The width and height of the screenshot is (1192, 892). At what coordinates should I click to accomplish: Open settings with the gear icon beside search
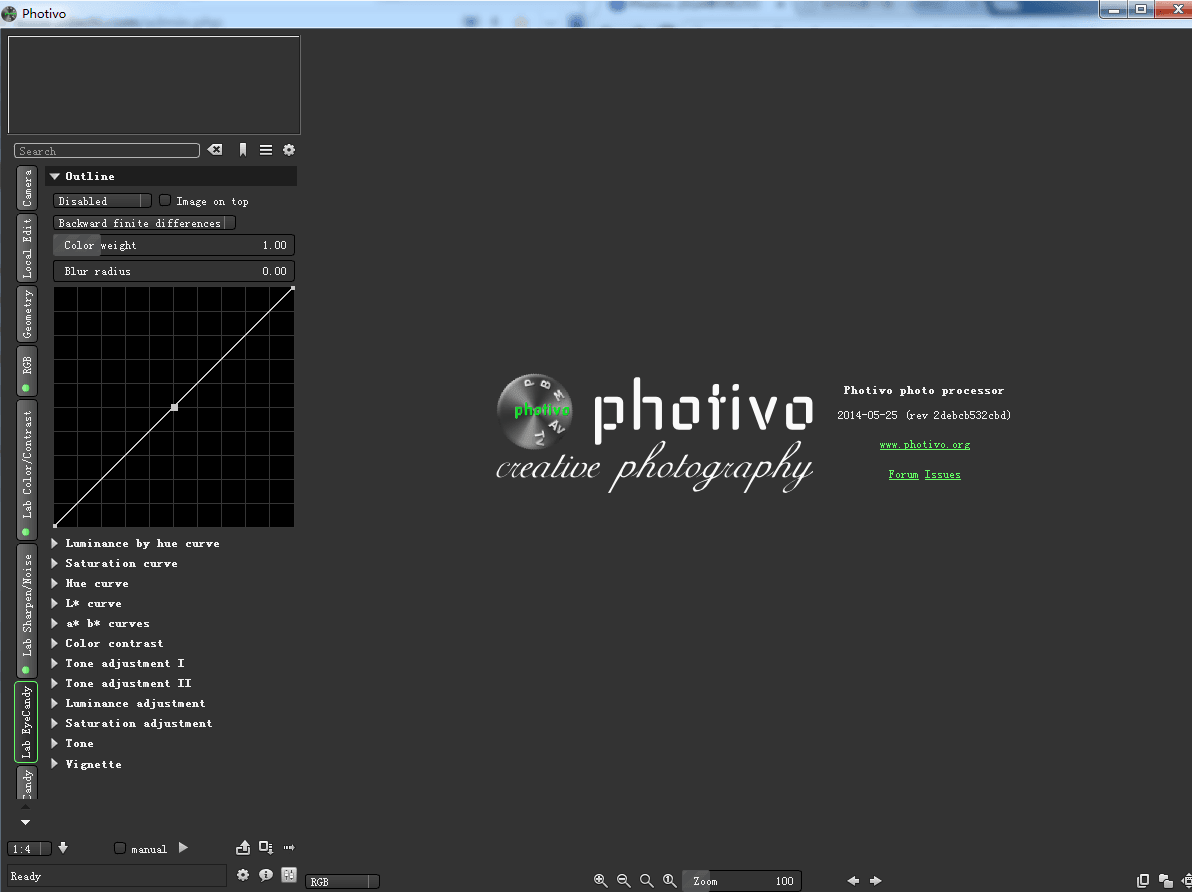coord(289,149)
